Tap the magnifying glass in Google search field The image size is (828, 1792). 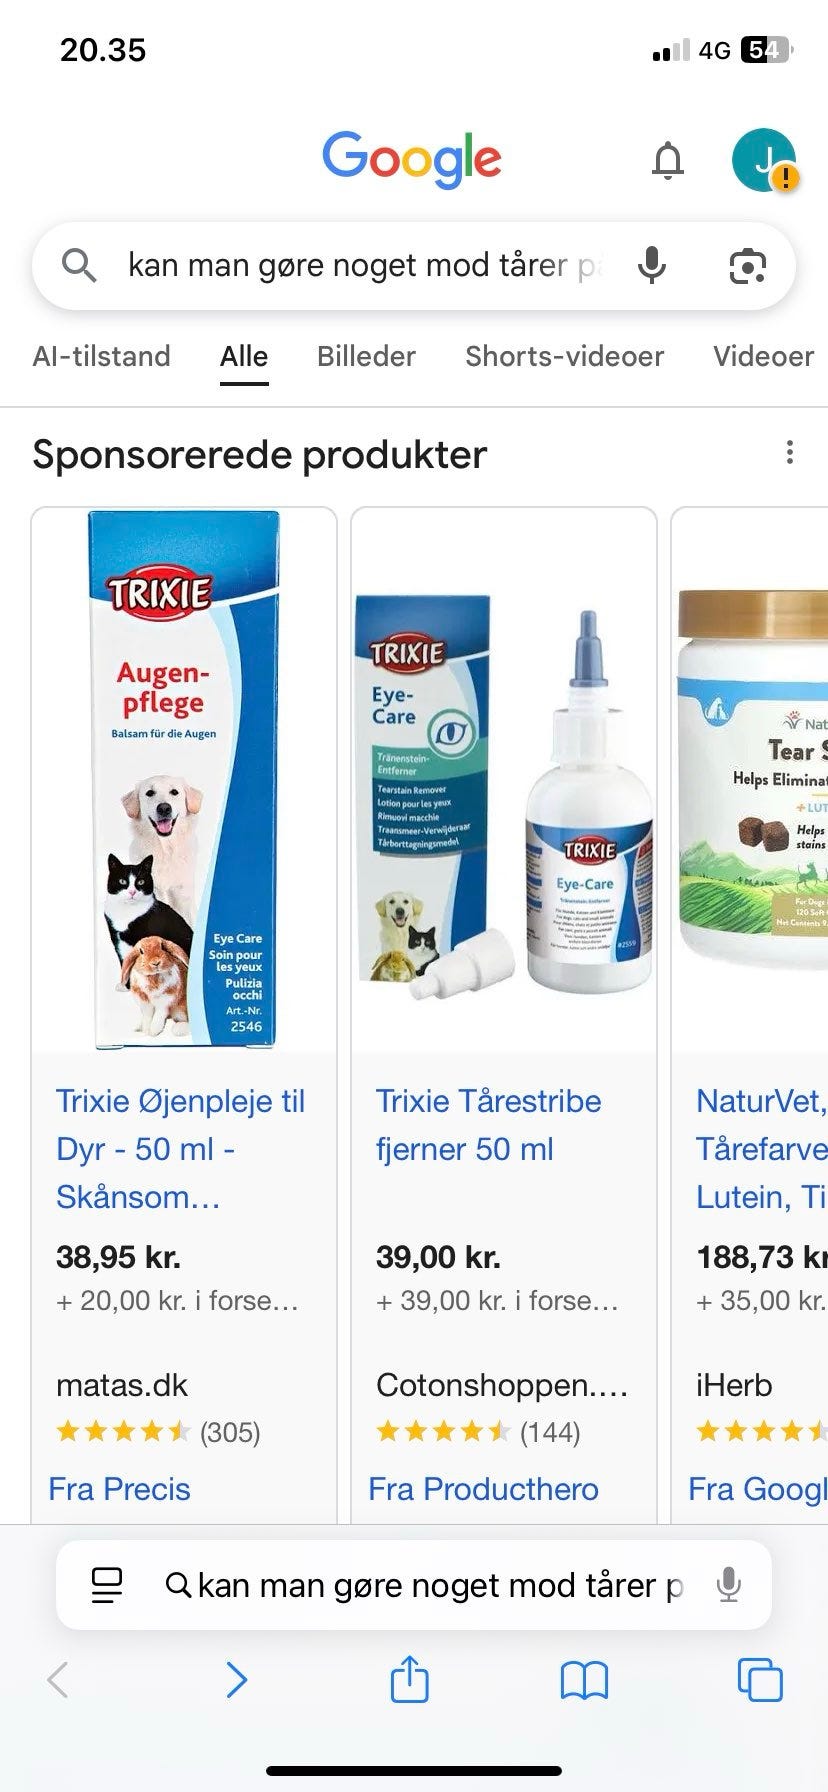(x=79, y=265)
